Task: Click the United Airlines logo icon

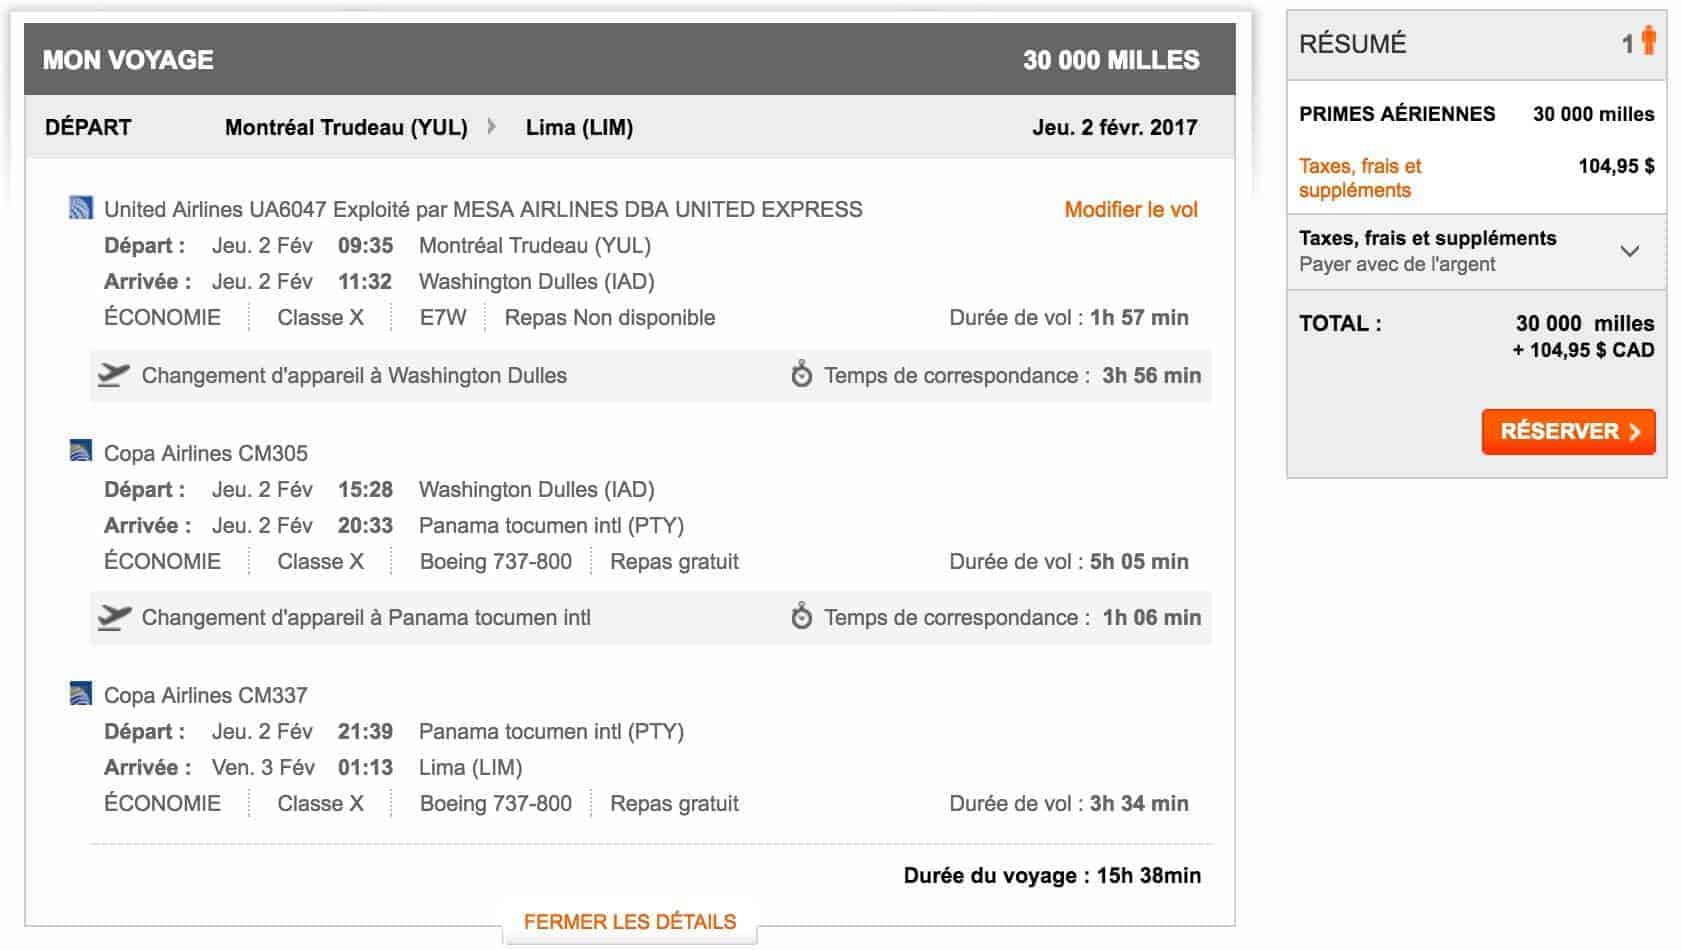Action: point(80,208)
